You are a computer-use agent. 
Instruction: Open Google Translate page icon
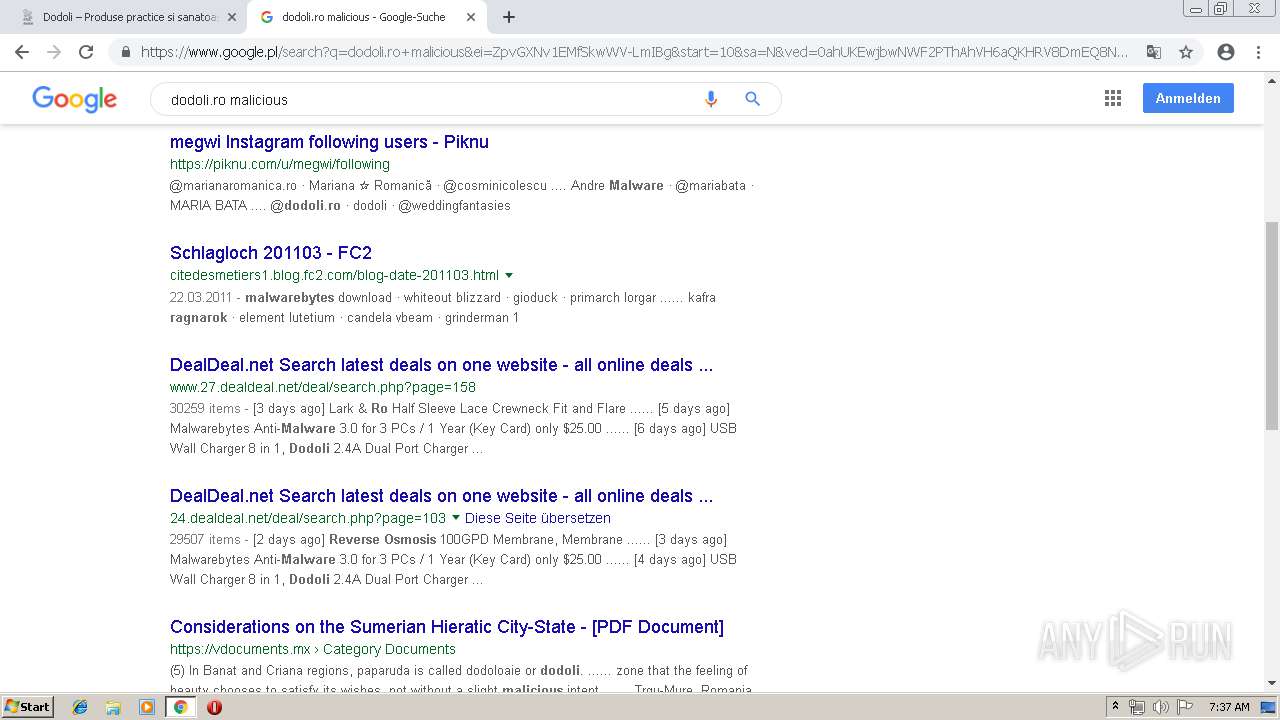[x=1154, y=52]
